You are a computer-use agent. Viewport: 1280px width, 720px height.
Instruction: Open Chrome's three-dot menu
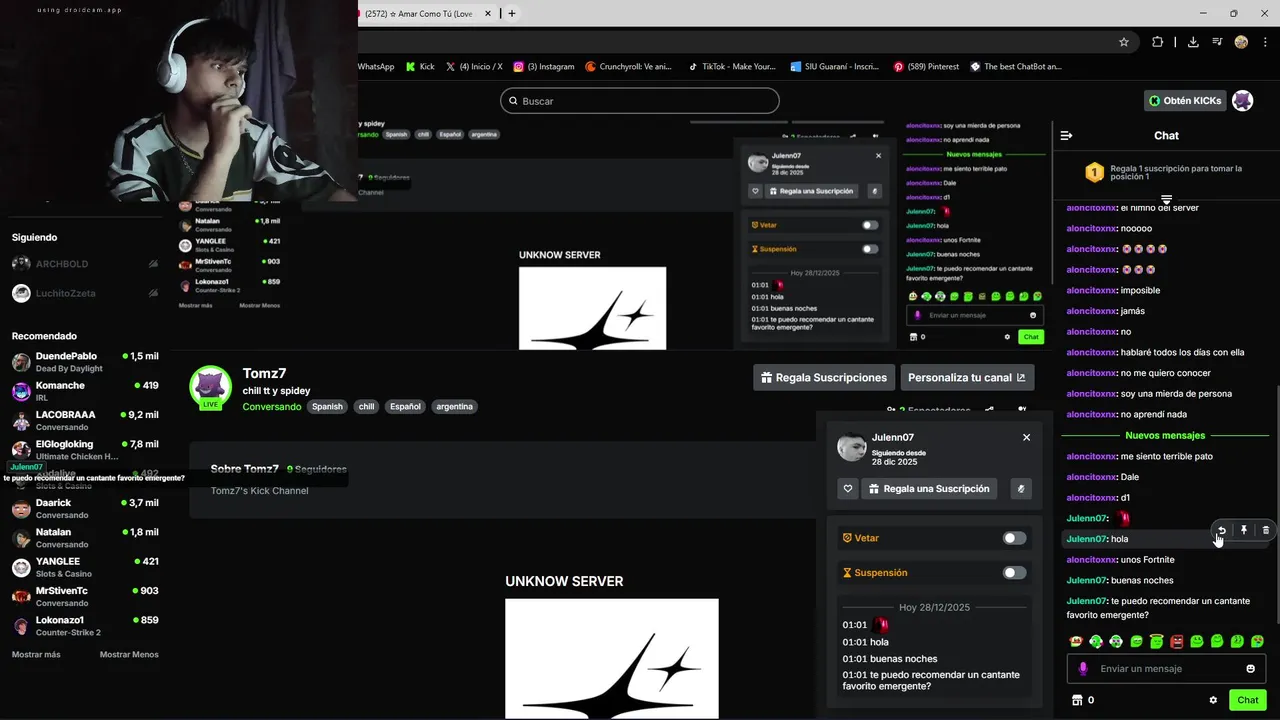coord(1265,42)
